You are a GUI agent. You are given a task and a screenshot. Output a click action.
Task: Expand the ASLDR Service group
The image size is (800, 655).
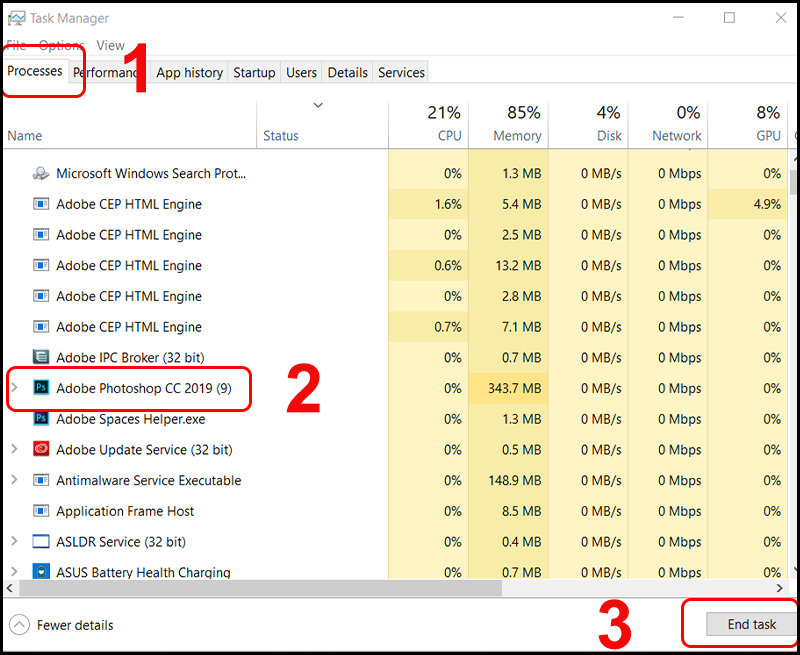[14, 541]
